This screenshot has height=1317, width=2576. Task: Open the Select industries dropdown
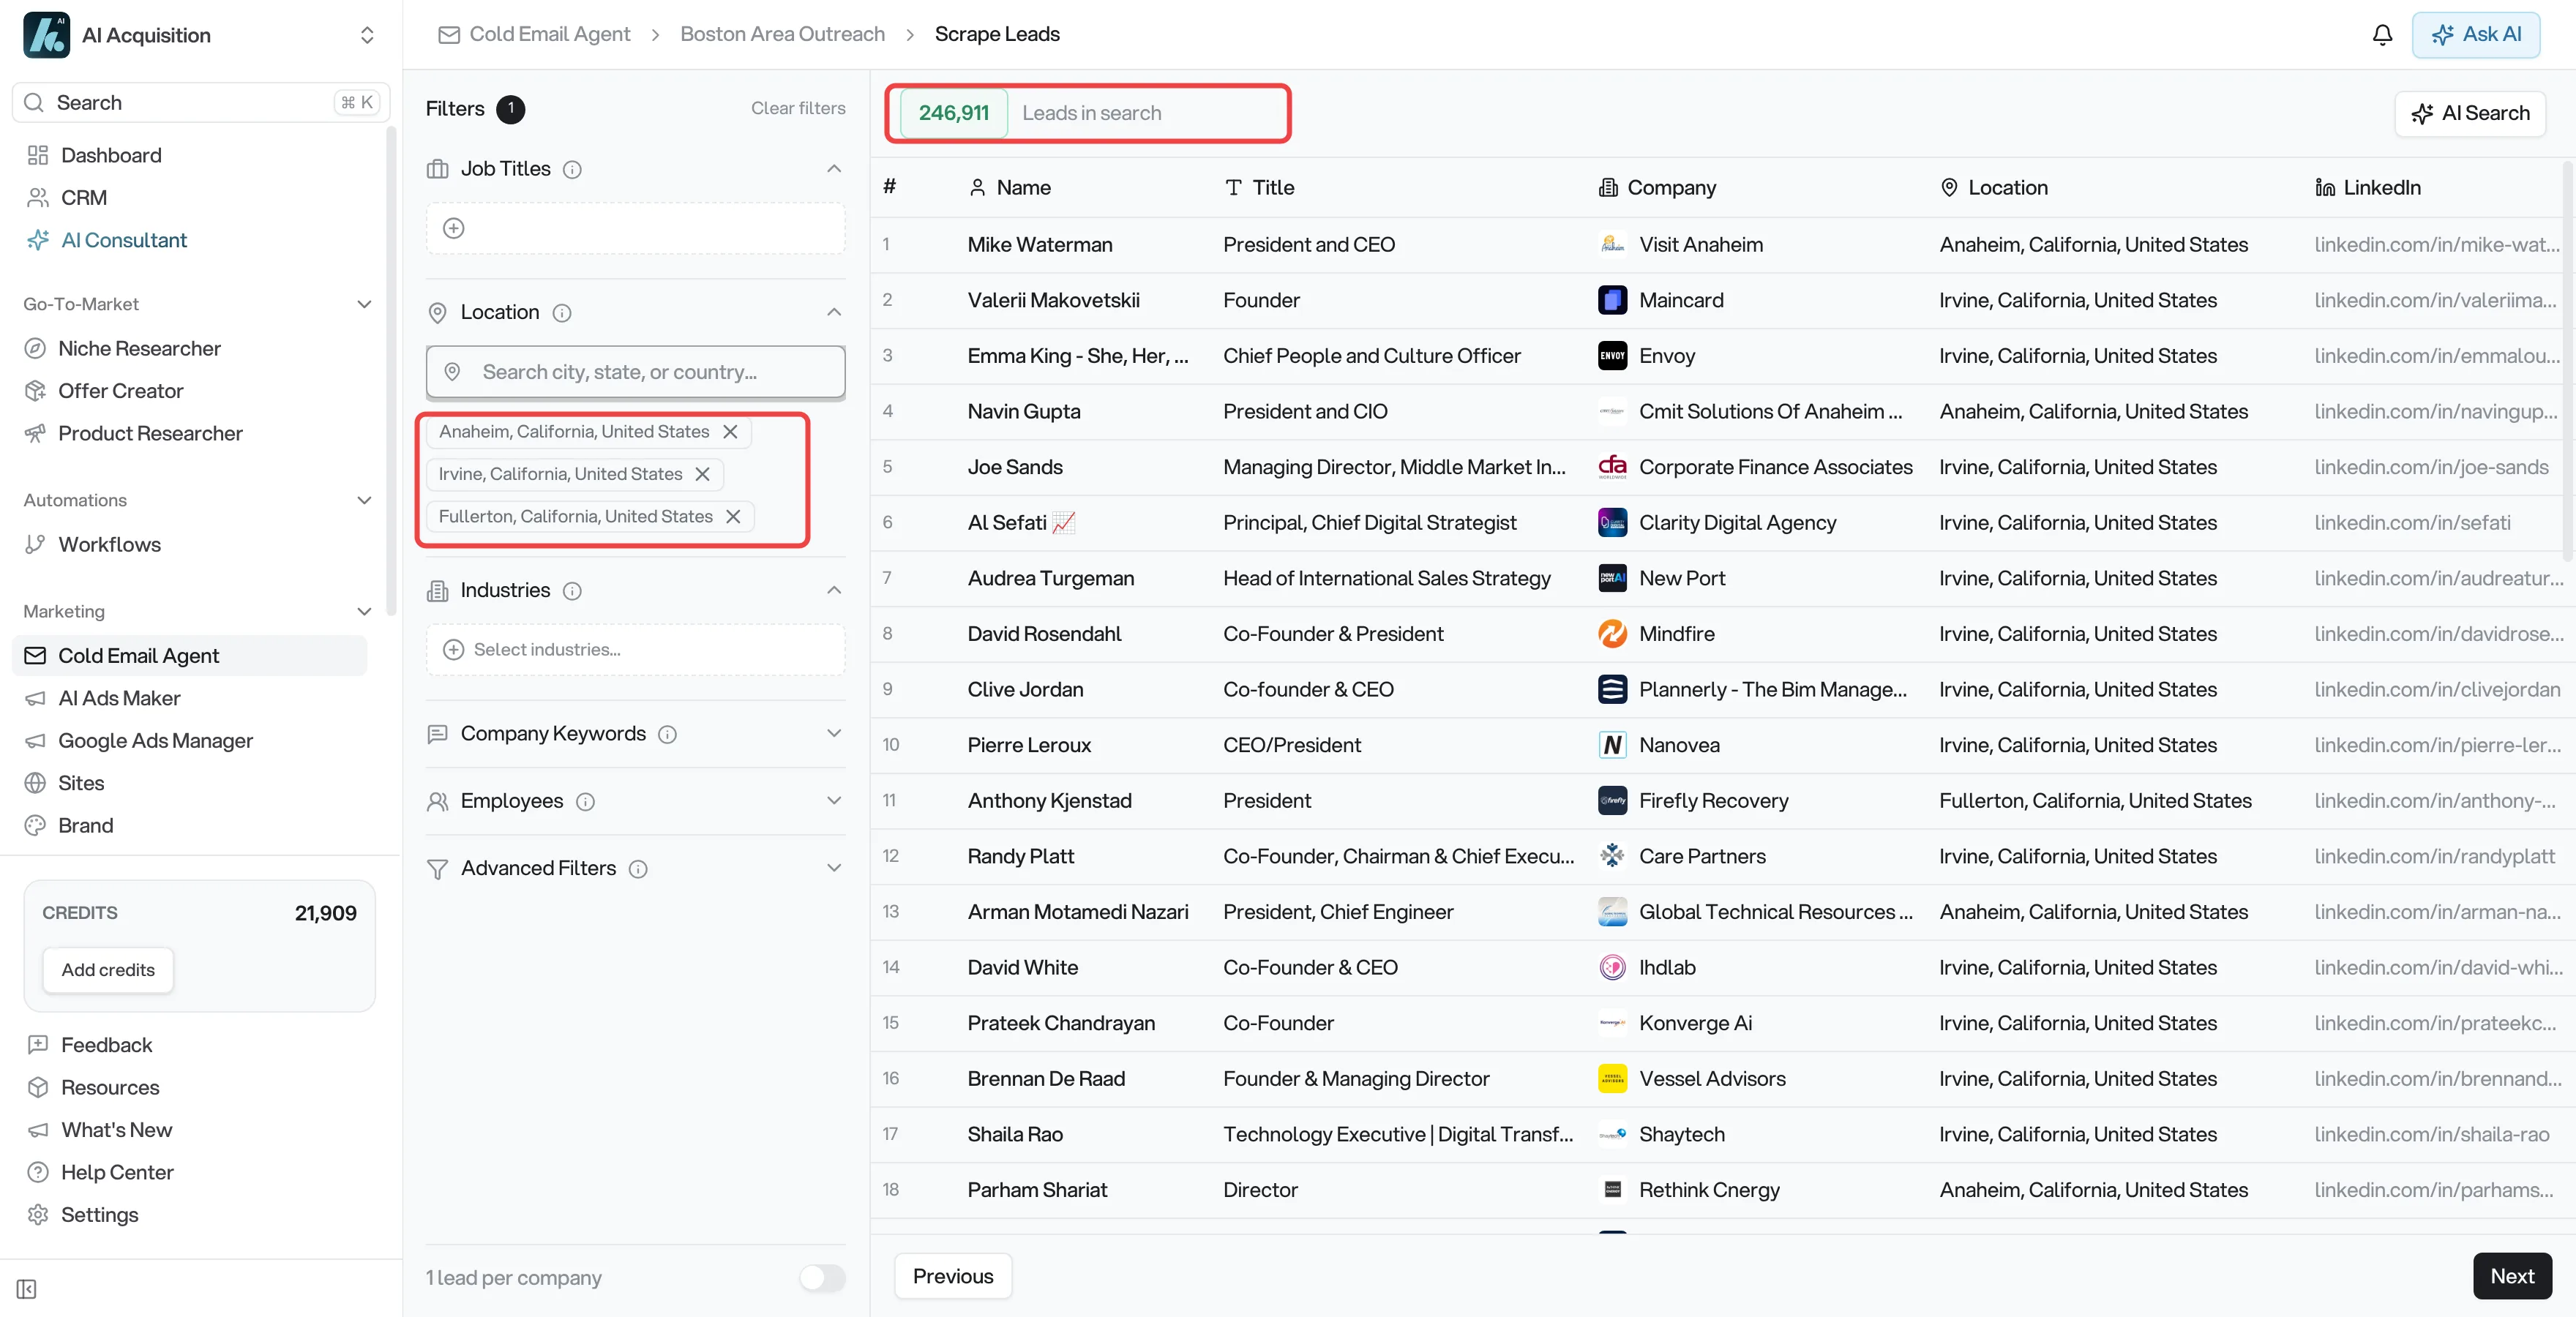pos(635,650)
